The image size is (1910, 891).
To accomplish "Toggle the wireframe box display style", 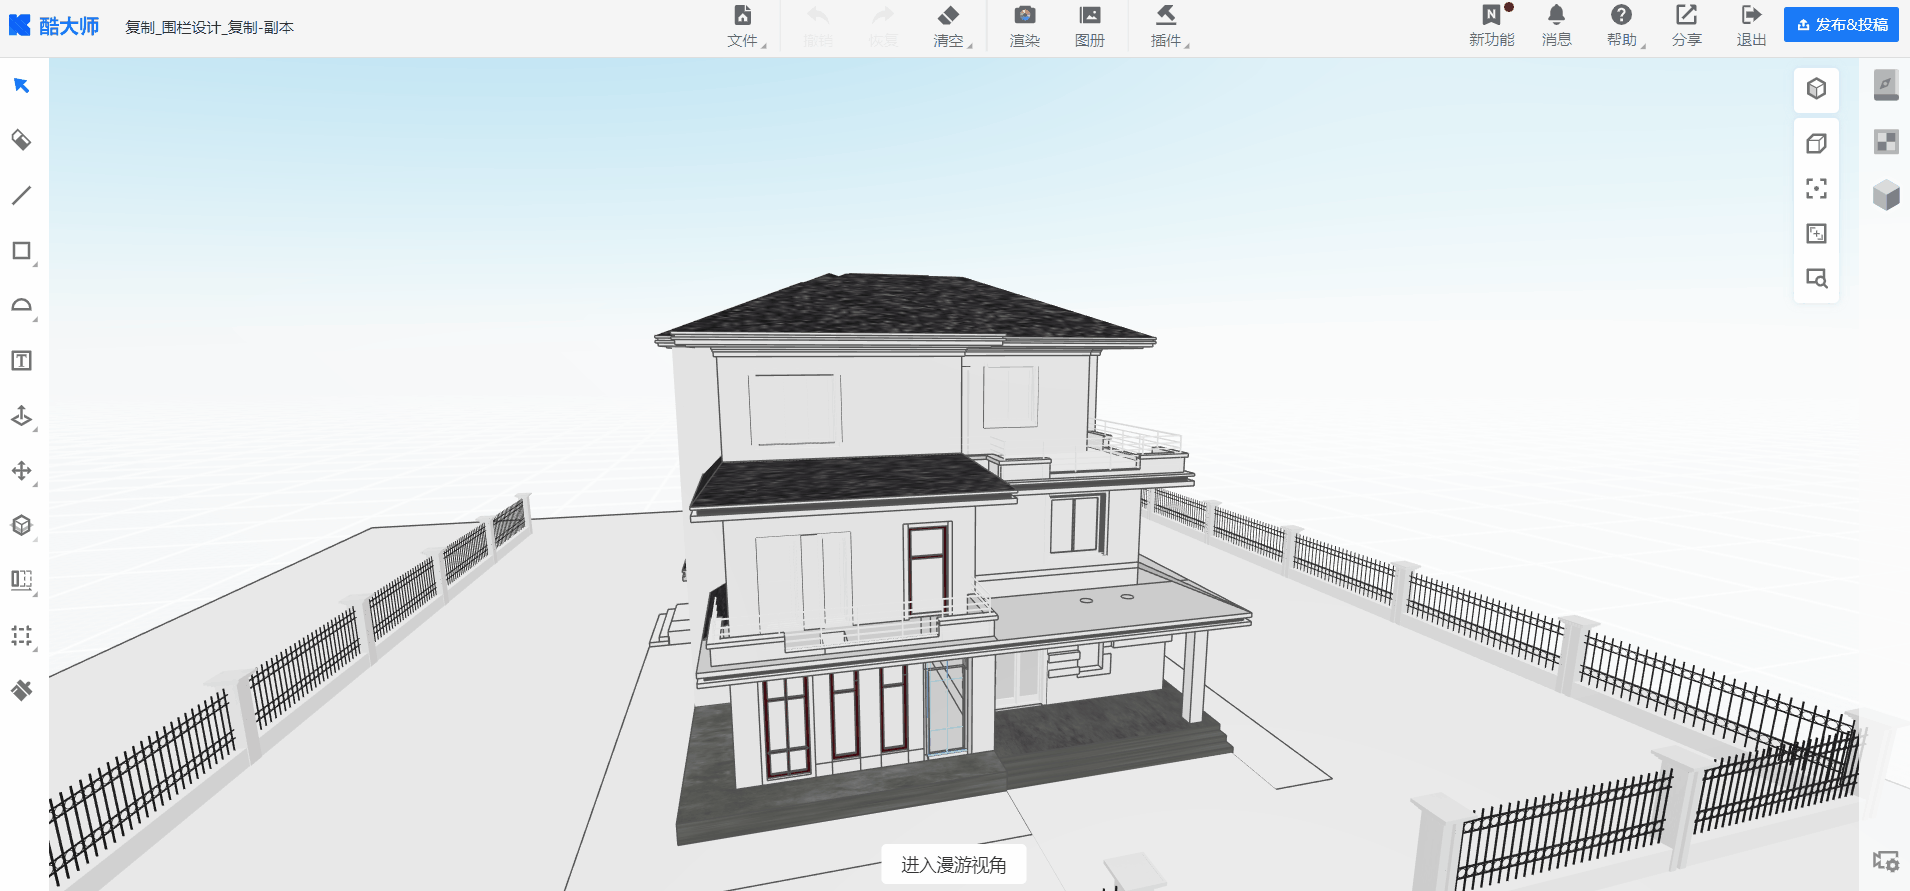I will (1816, 143).
